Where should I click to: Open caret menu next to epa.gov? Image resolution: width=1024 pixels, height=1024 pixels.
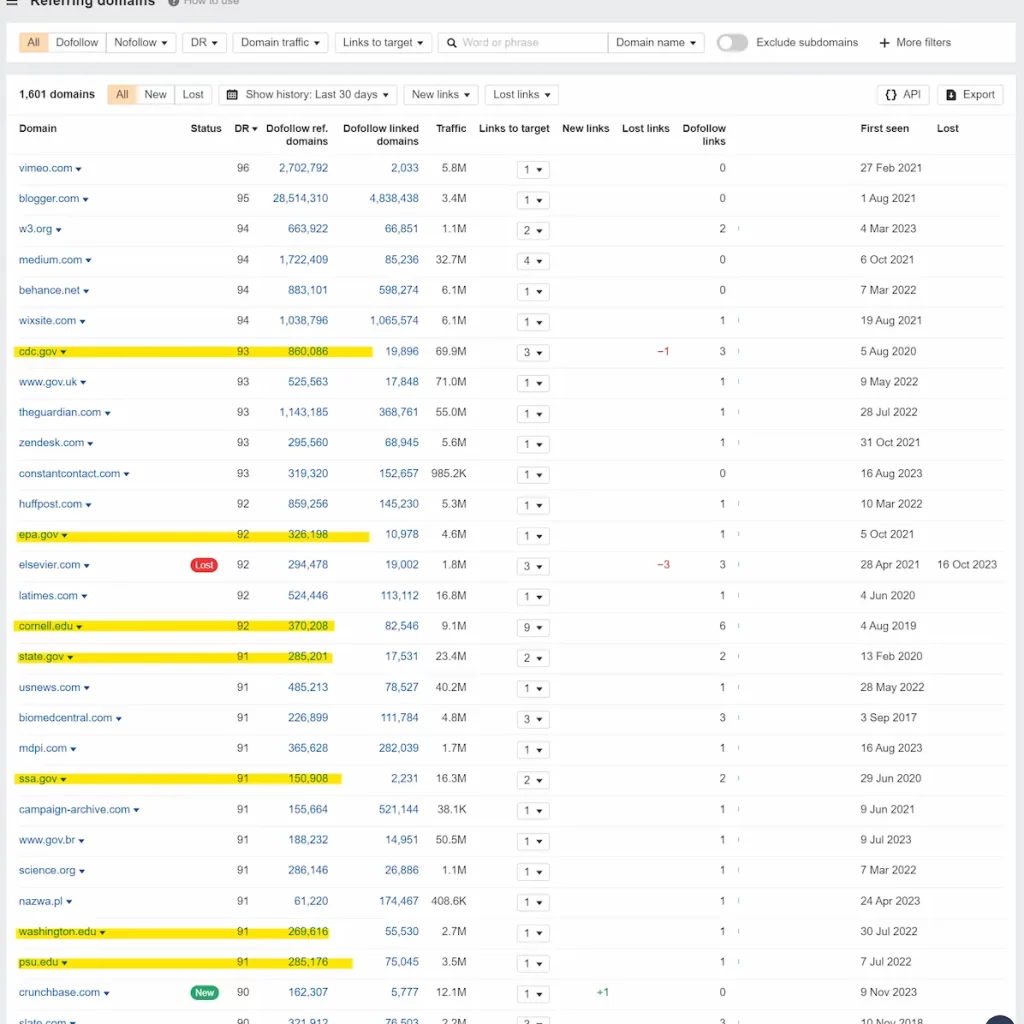(x=65, y=536)
